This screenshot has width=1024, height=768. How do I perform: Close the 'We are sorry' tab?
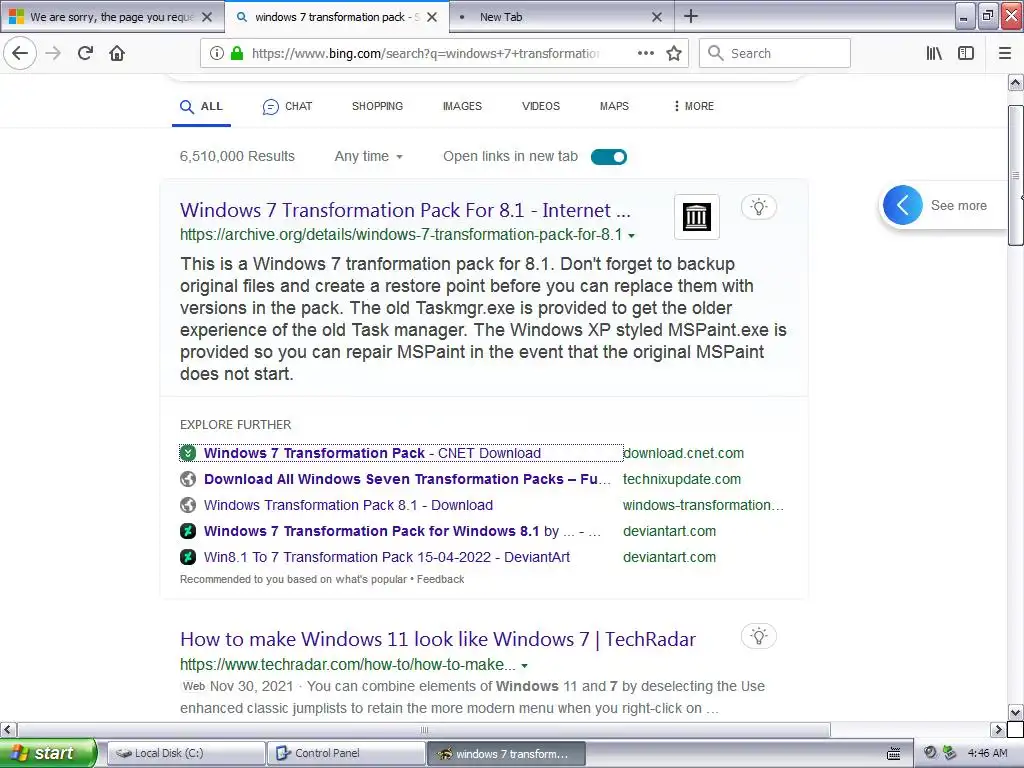[207, 17]
